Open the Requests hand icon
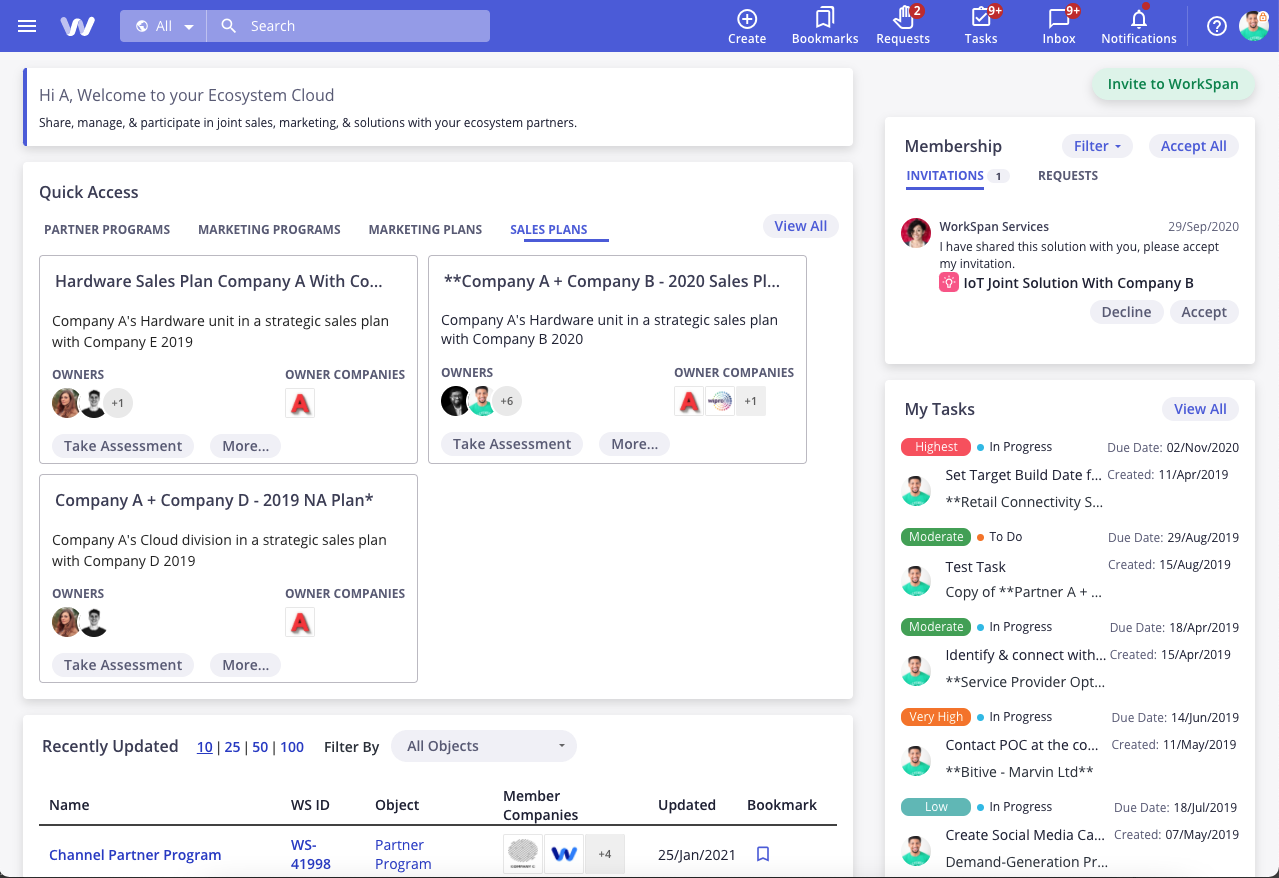1279x878 pixels. coord(903,18)
